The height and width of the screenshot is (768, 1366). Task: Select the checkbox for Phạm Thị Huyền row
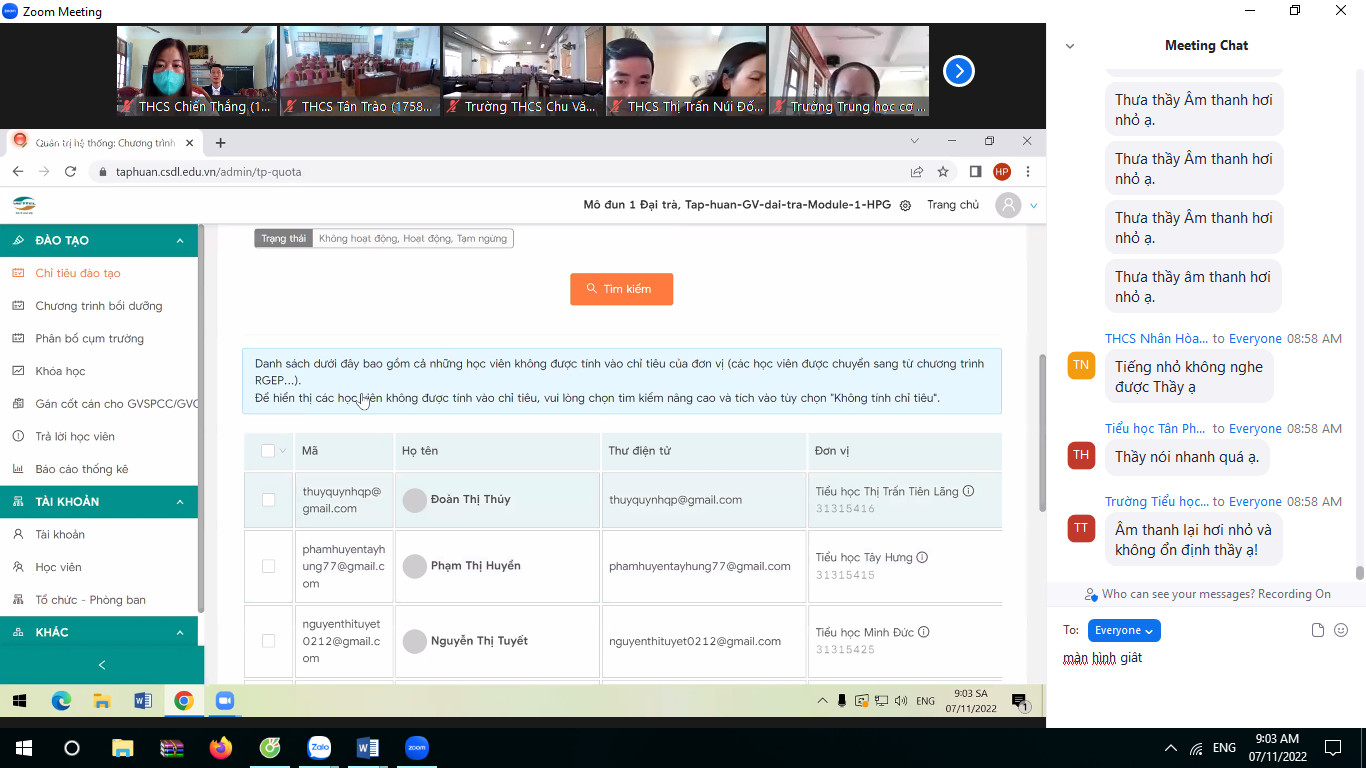pos(268,566)
